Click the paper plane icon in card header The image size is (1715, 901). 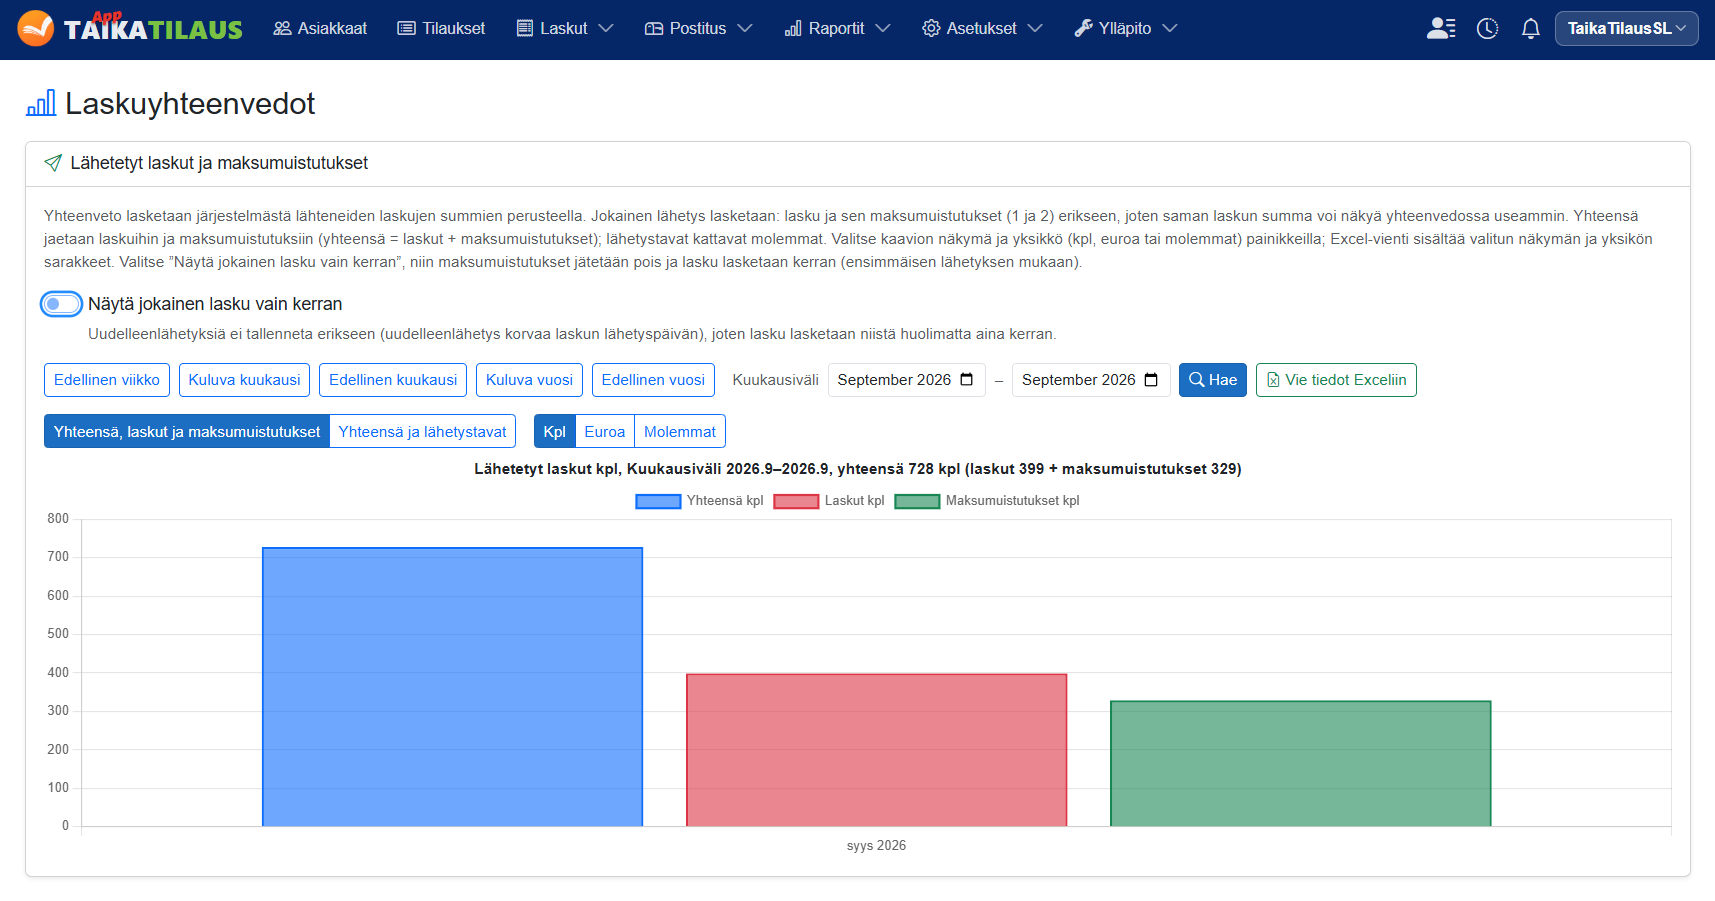pyautogui.click(x=53, y=163)
